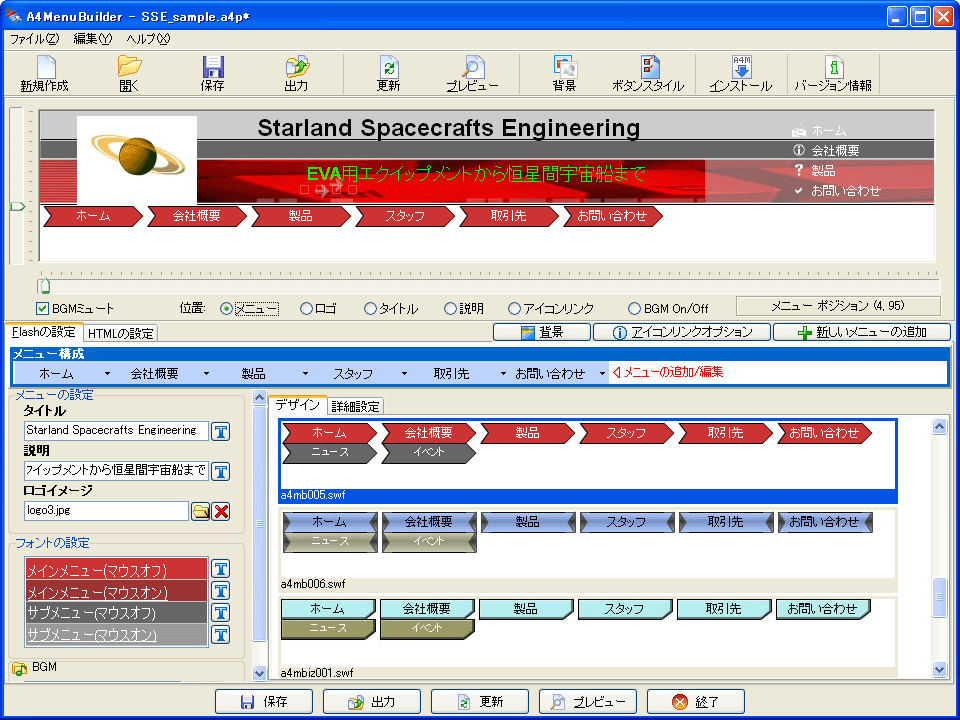Select the メインメニュー(マウスオフ) red color swatch
The image size is (960, 720).
coord(116,569)
